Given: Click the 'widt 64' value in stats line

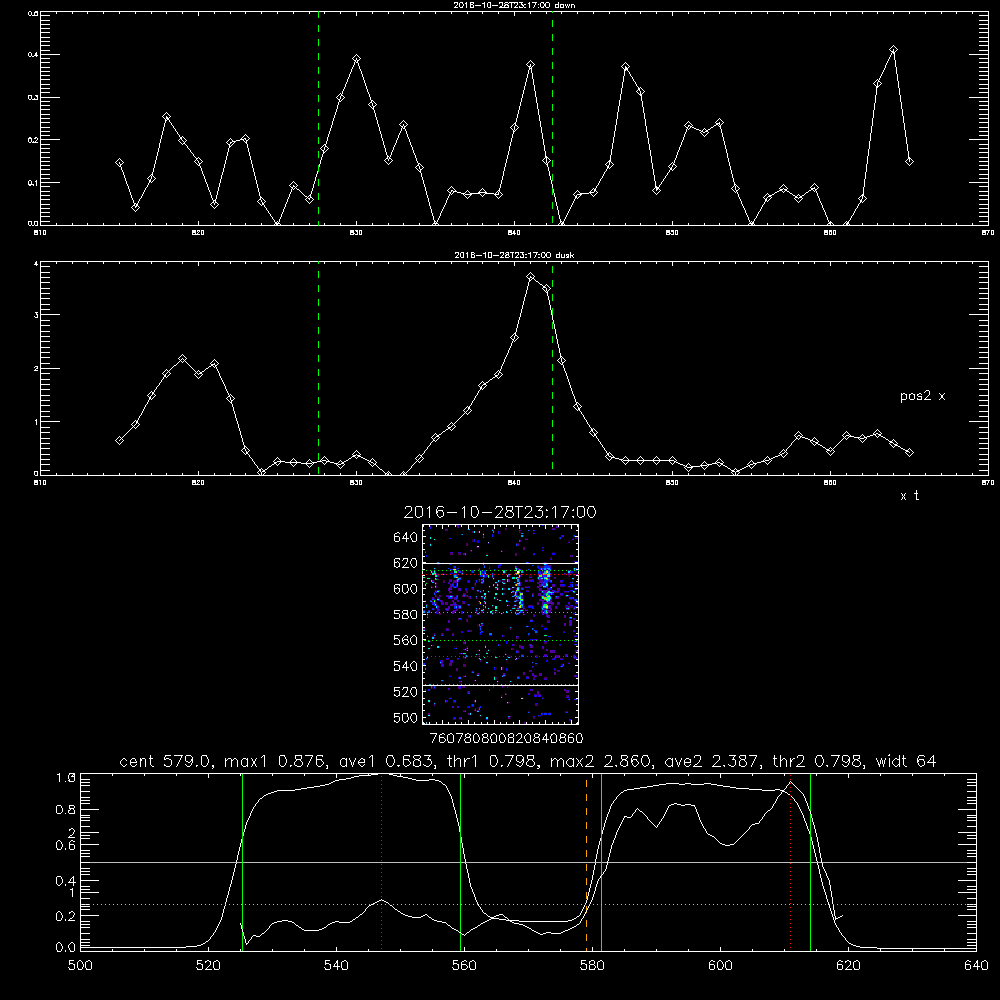Looking at the screenshot, I should tap(906, 761).
